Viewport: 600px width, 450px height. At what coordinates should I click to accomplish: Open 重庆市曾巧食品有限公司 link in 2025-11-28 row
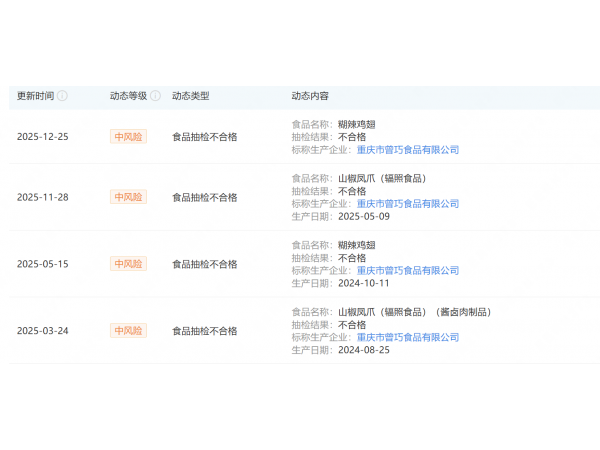[408, 204]
